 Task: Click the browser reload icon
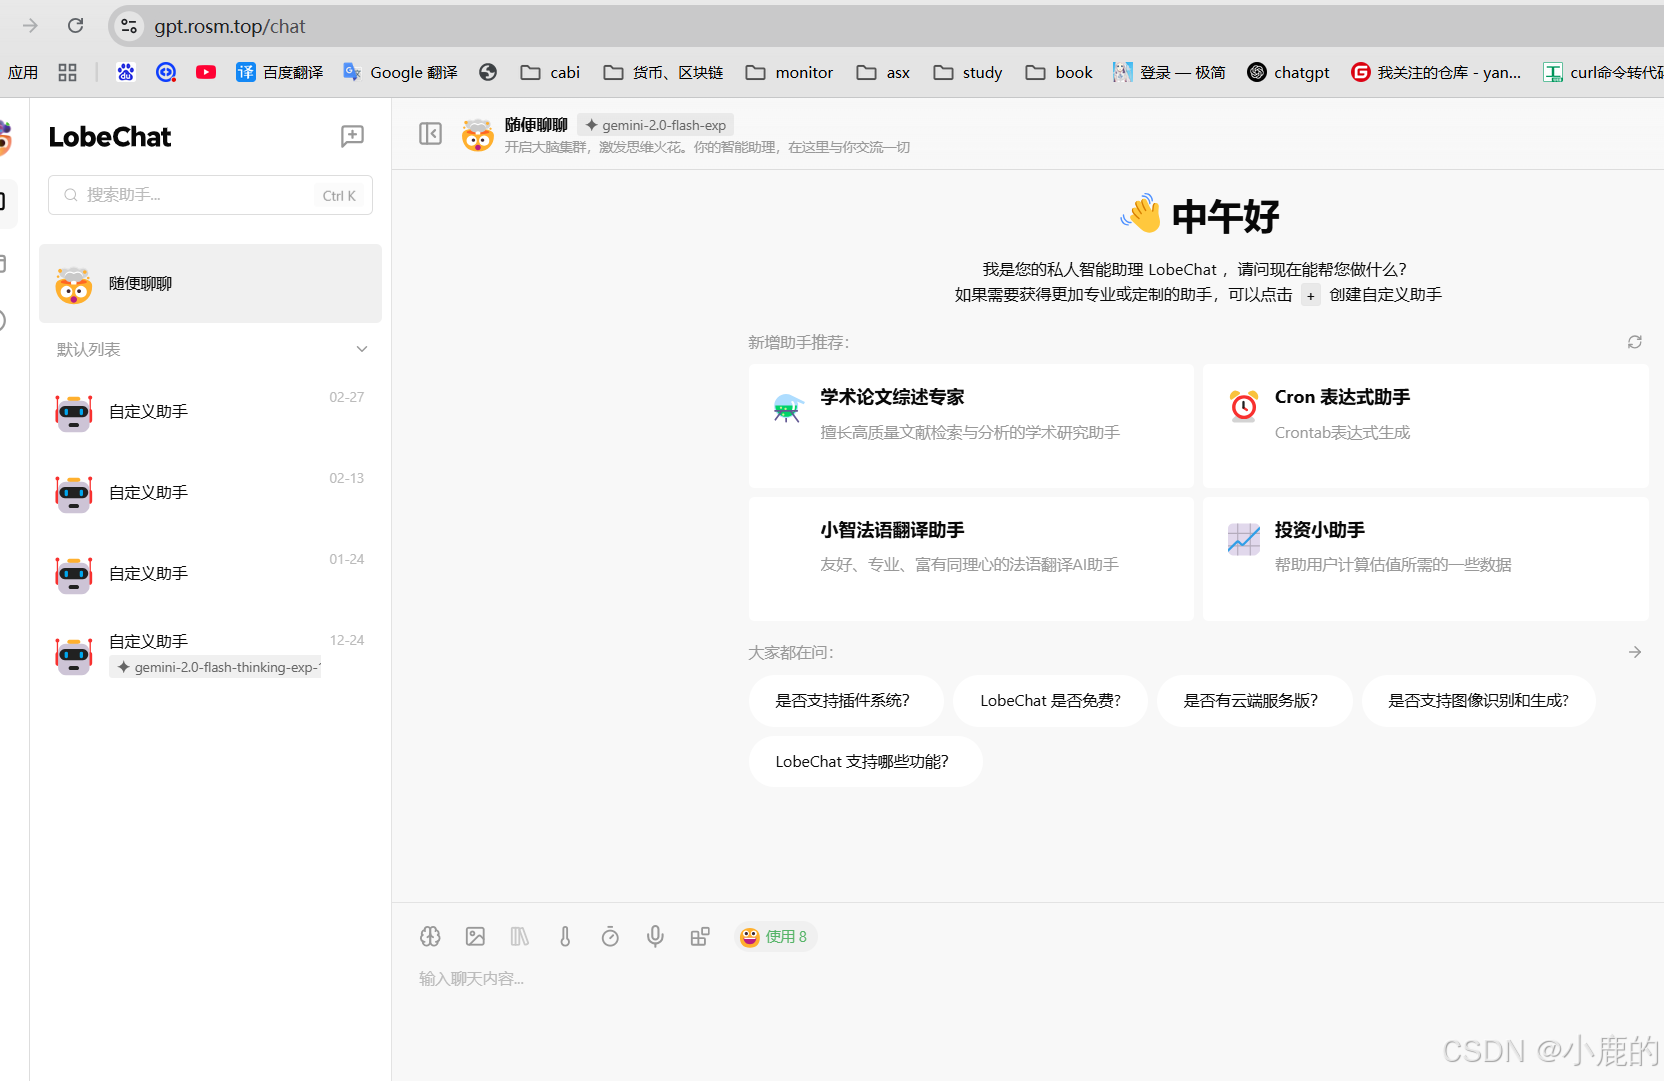(76, 26)
